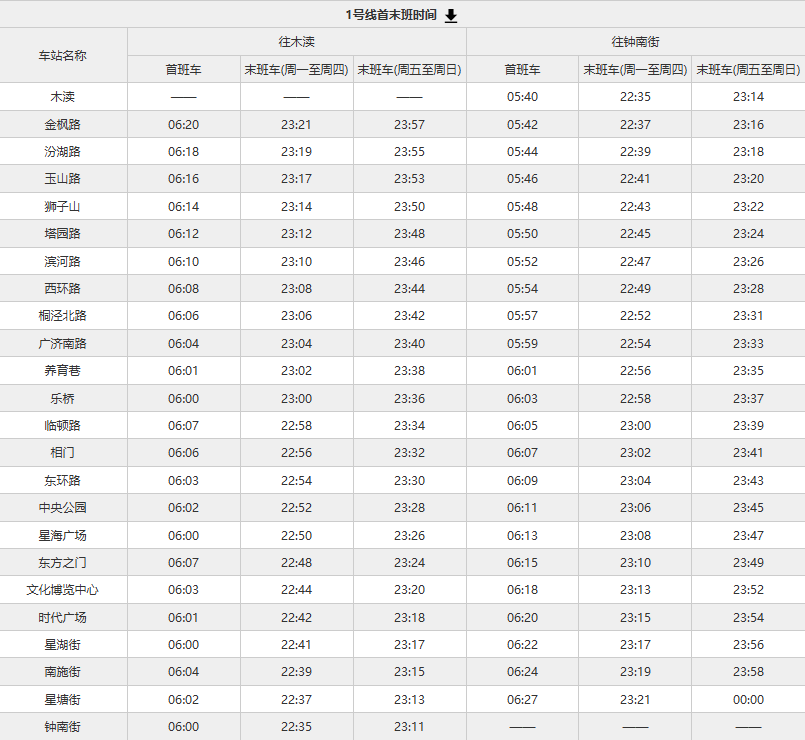
Task: Select 末班车(周五至周日) header under 往钟南街
Action: point(748,70)
